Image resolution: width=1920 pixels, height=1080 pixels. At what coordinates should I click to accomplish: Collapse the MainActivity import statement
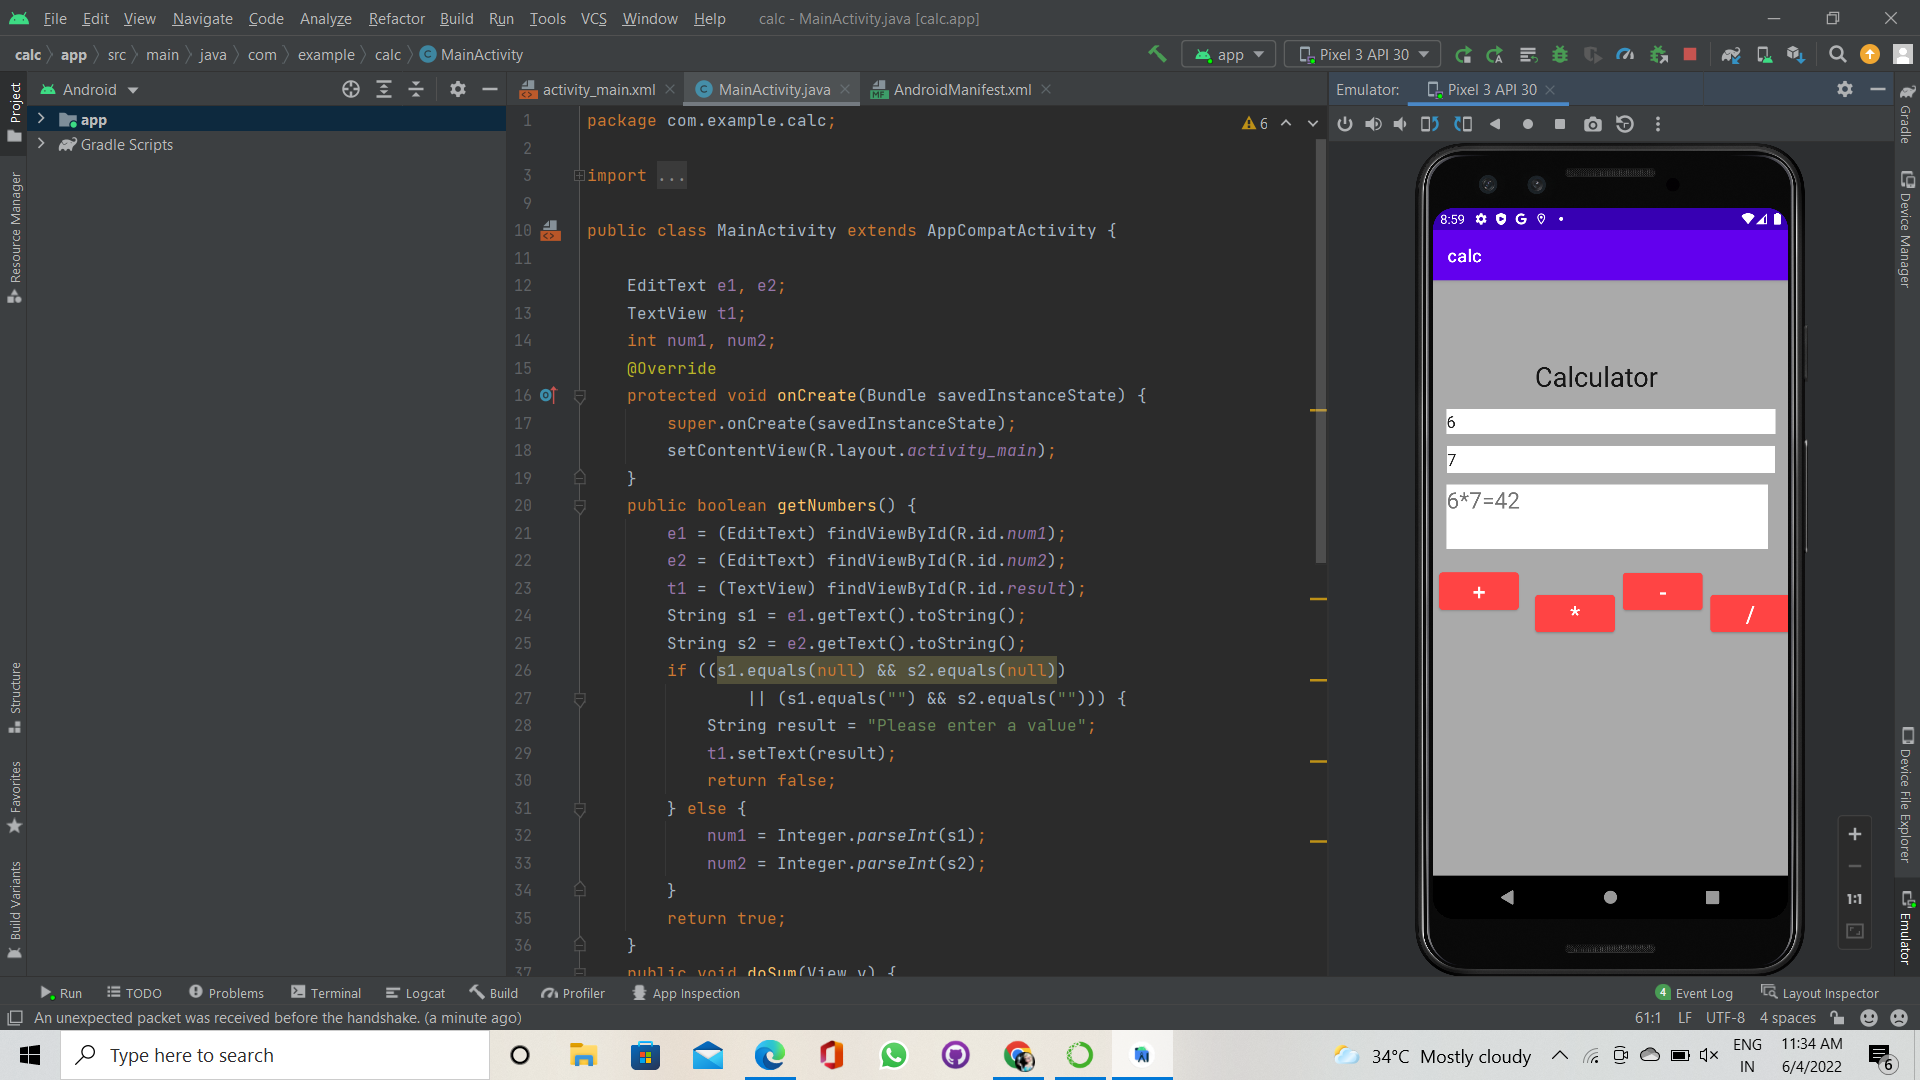click(580, 175)
